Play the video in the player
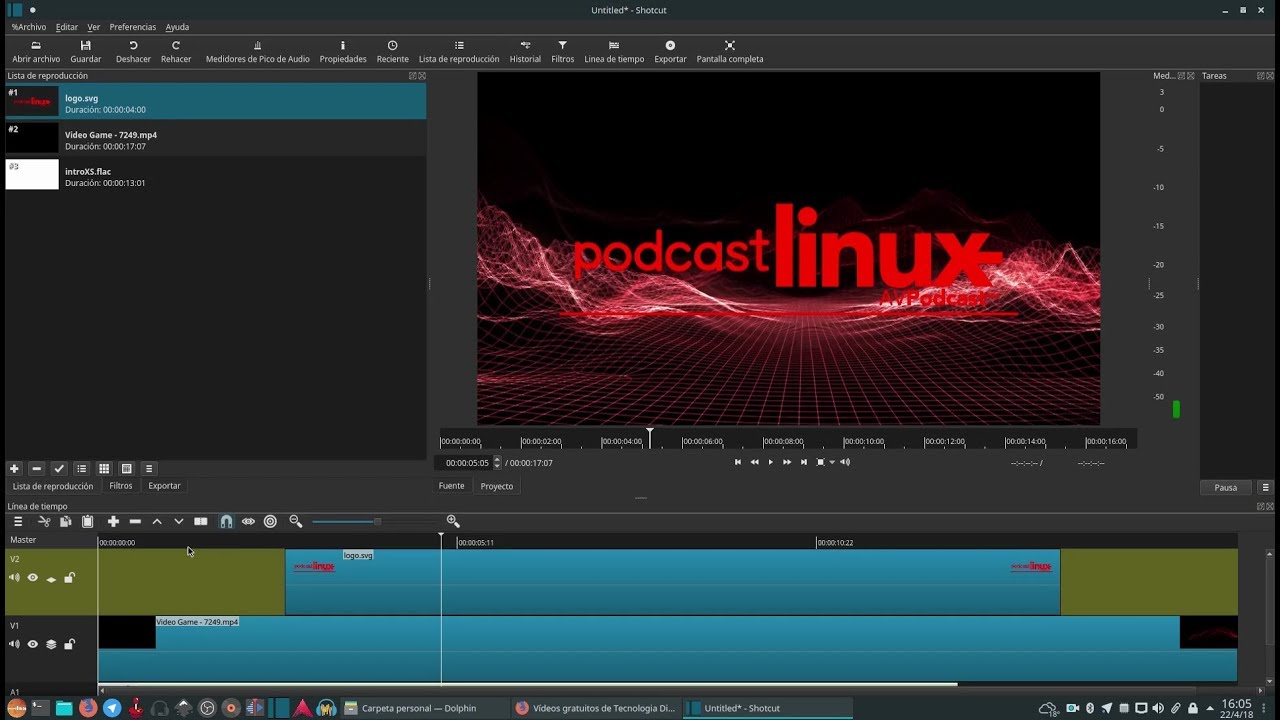This screenshot has width=1280, height=720. 770,462
